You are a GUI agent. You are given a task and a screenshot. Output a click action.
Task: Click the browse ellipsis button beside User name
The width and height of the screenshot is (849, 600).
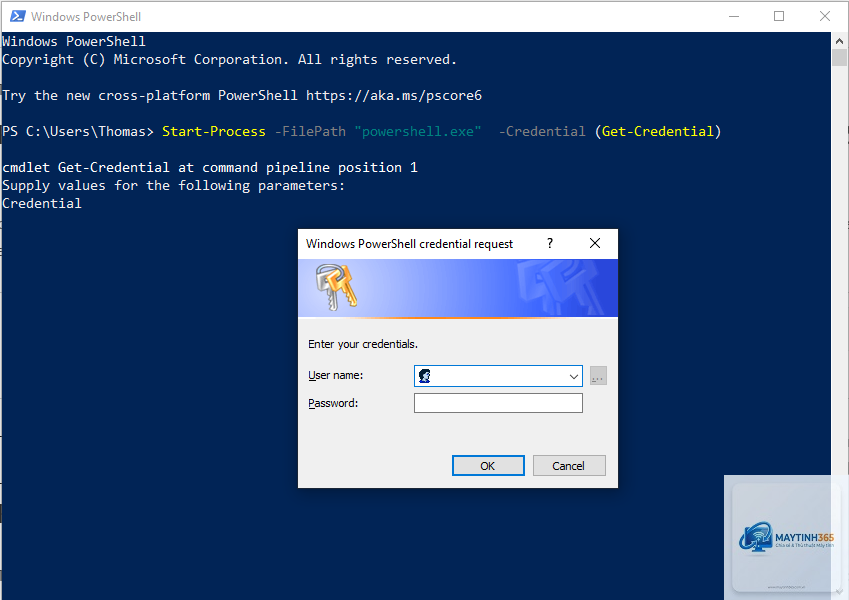[x=598, y=376]
